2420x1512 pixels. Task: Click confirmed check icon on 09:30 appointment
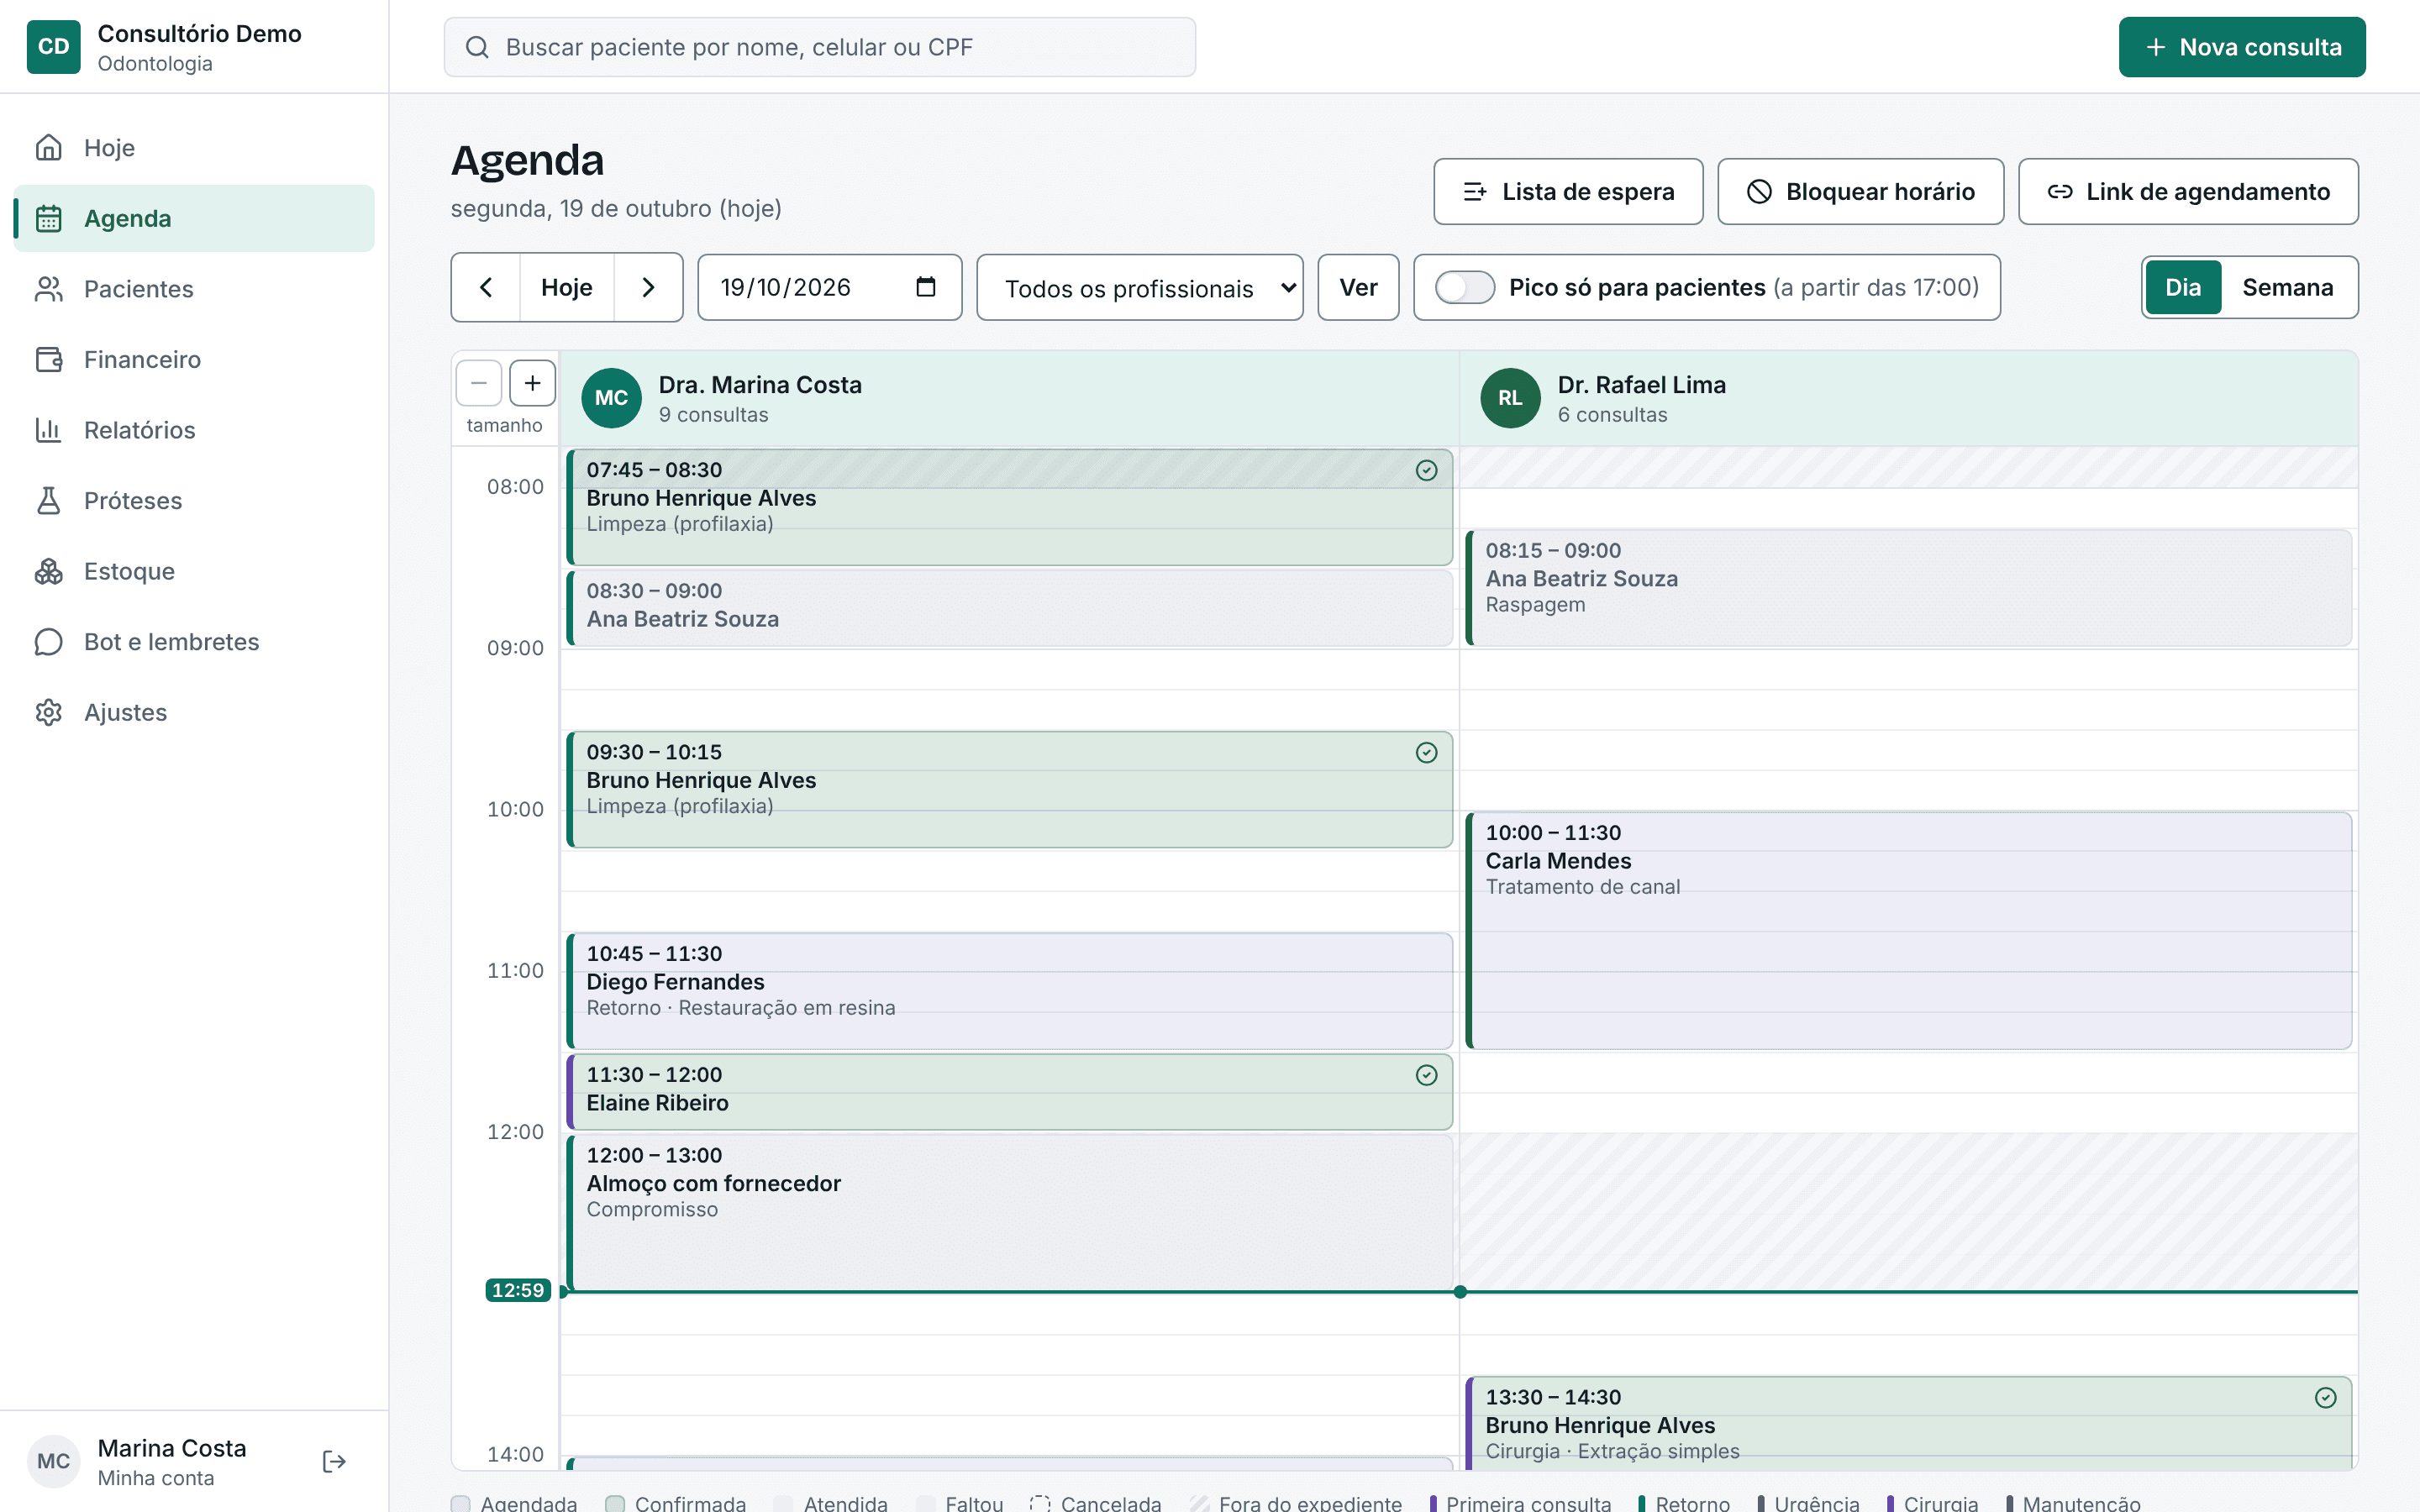[x=1426, y=752]
